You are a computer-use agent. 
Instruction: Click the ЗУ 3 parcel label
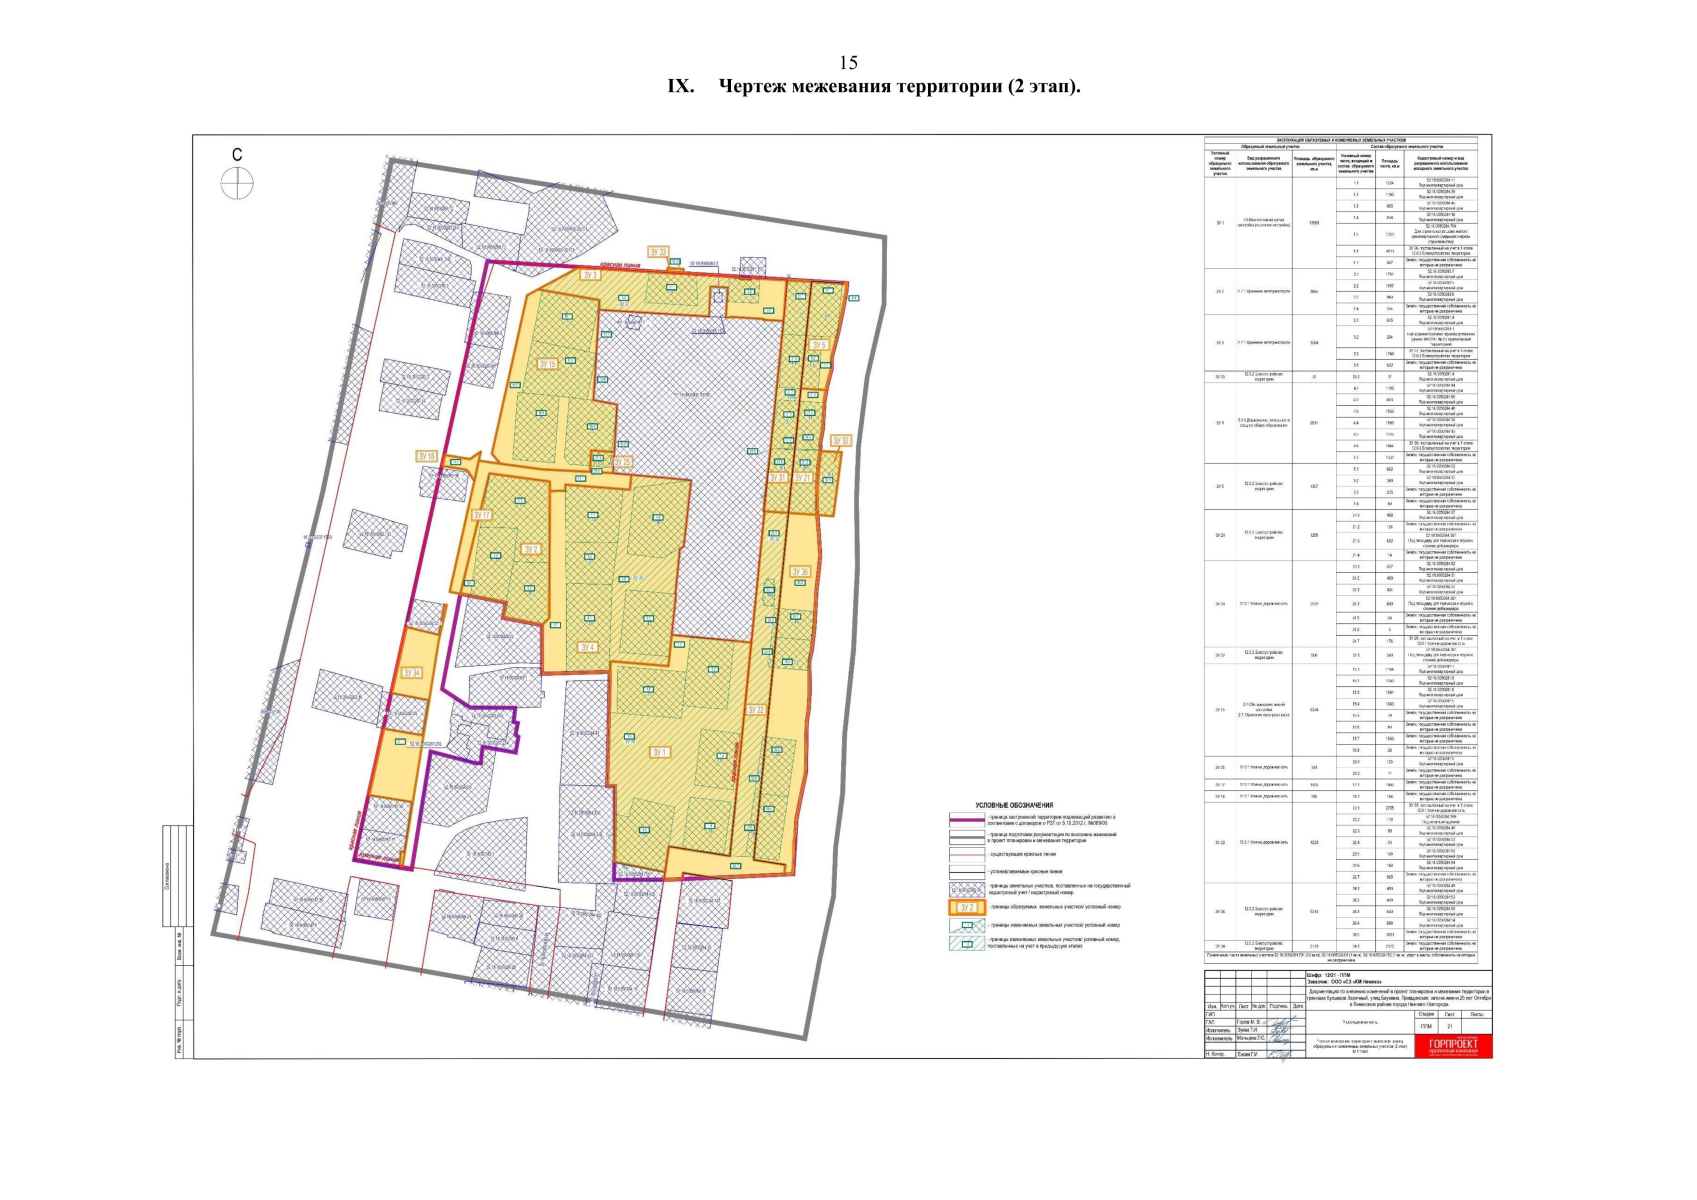(590, 275)
